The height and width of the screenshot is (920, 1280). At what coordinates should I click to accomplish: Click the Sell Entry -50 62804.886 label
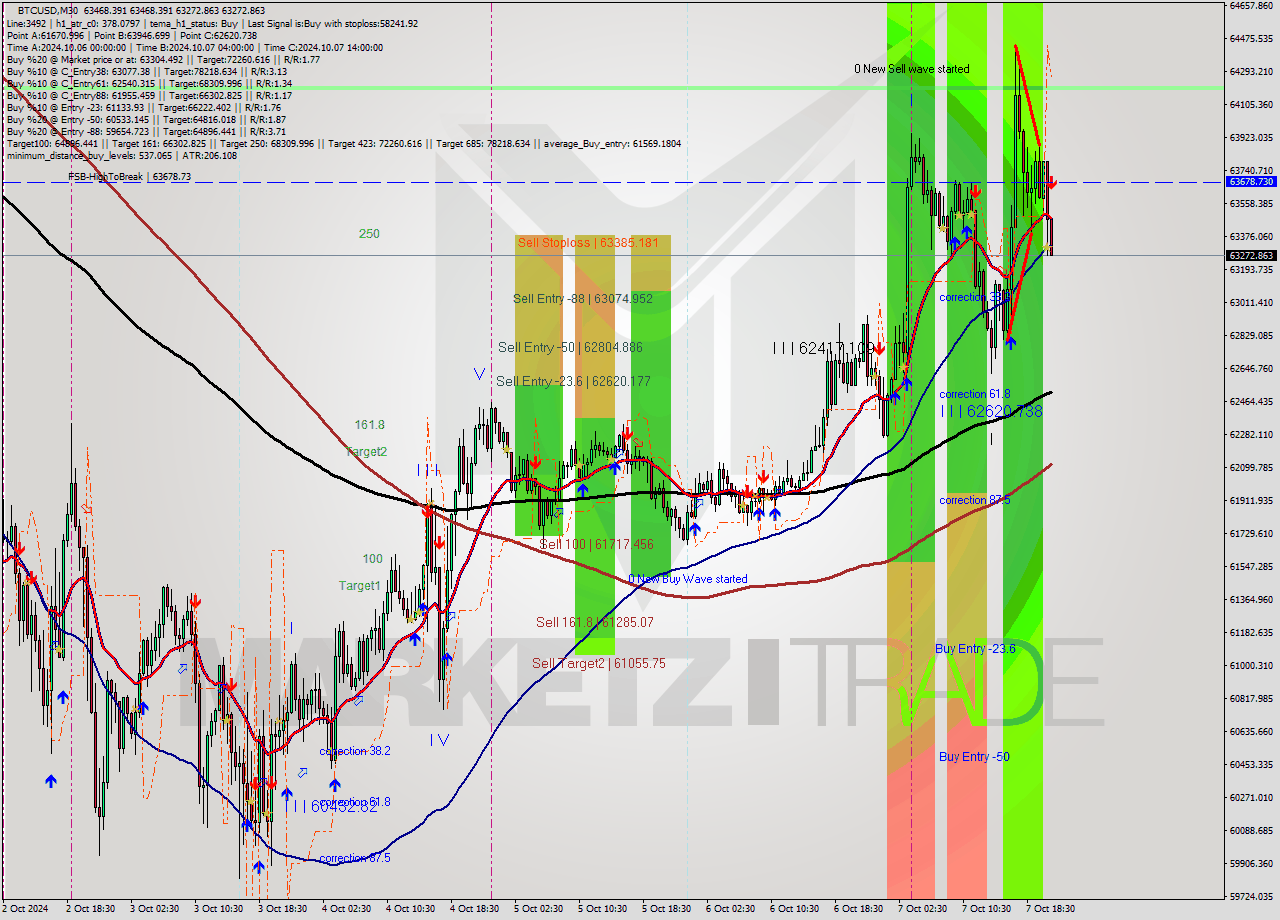[570, 347]
